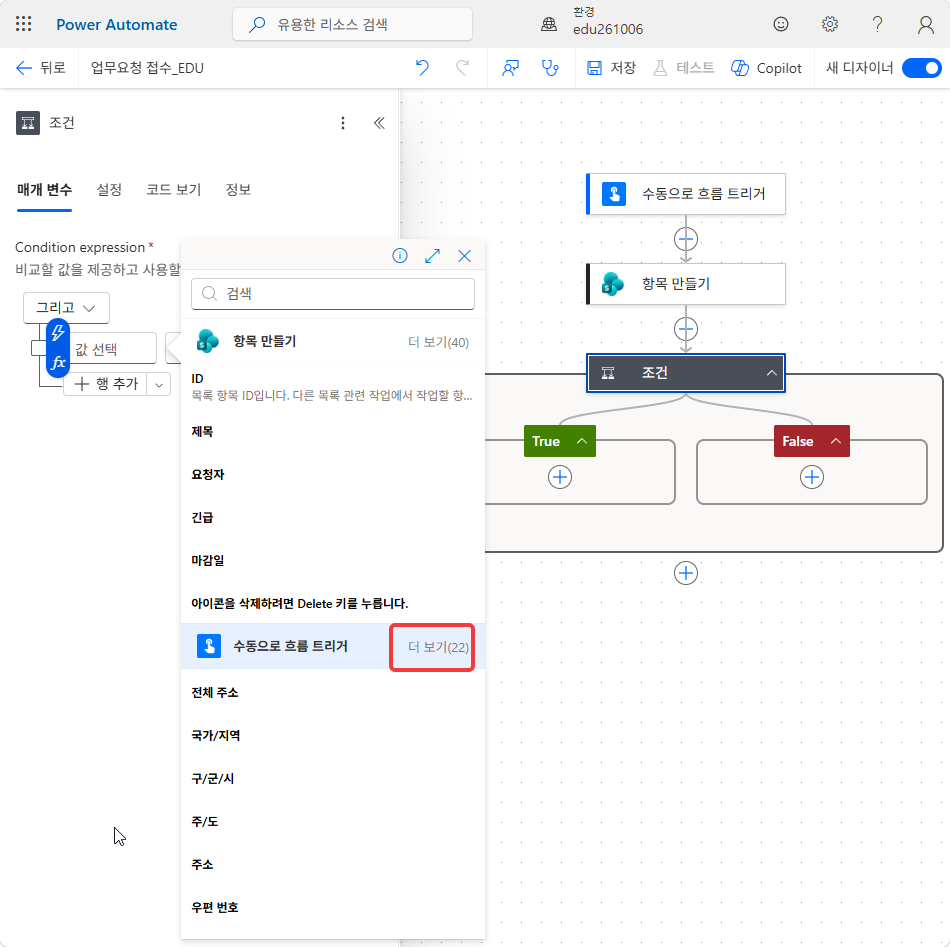Save the flow with 저장
This screenshot has height=947, width=950.
point(611,68)
